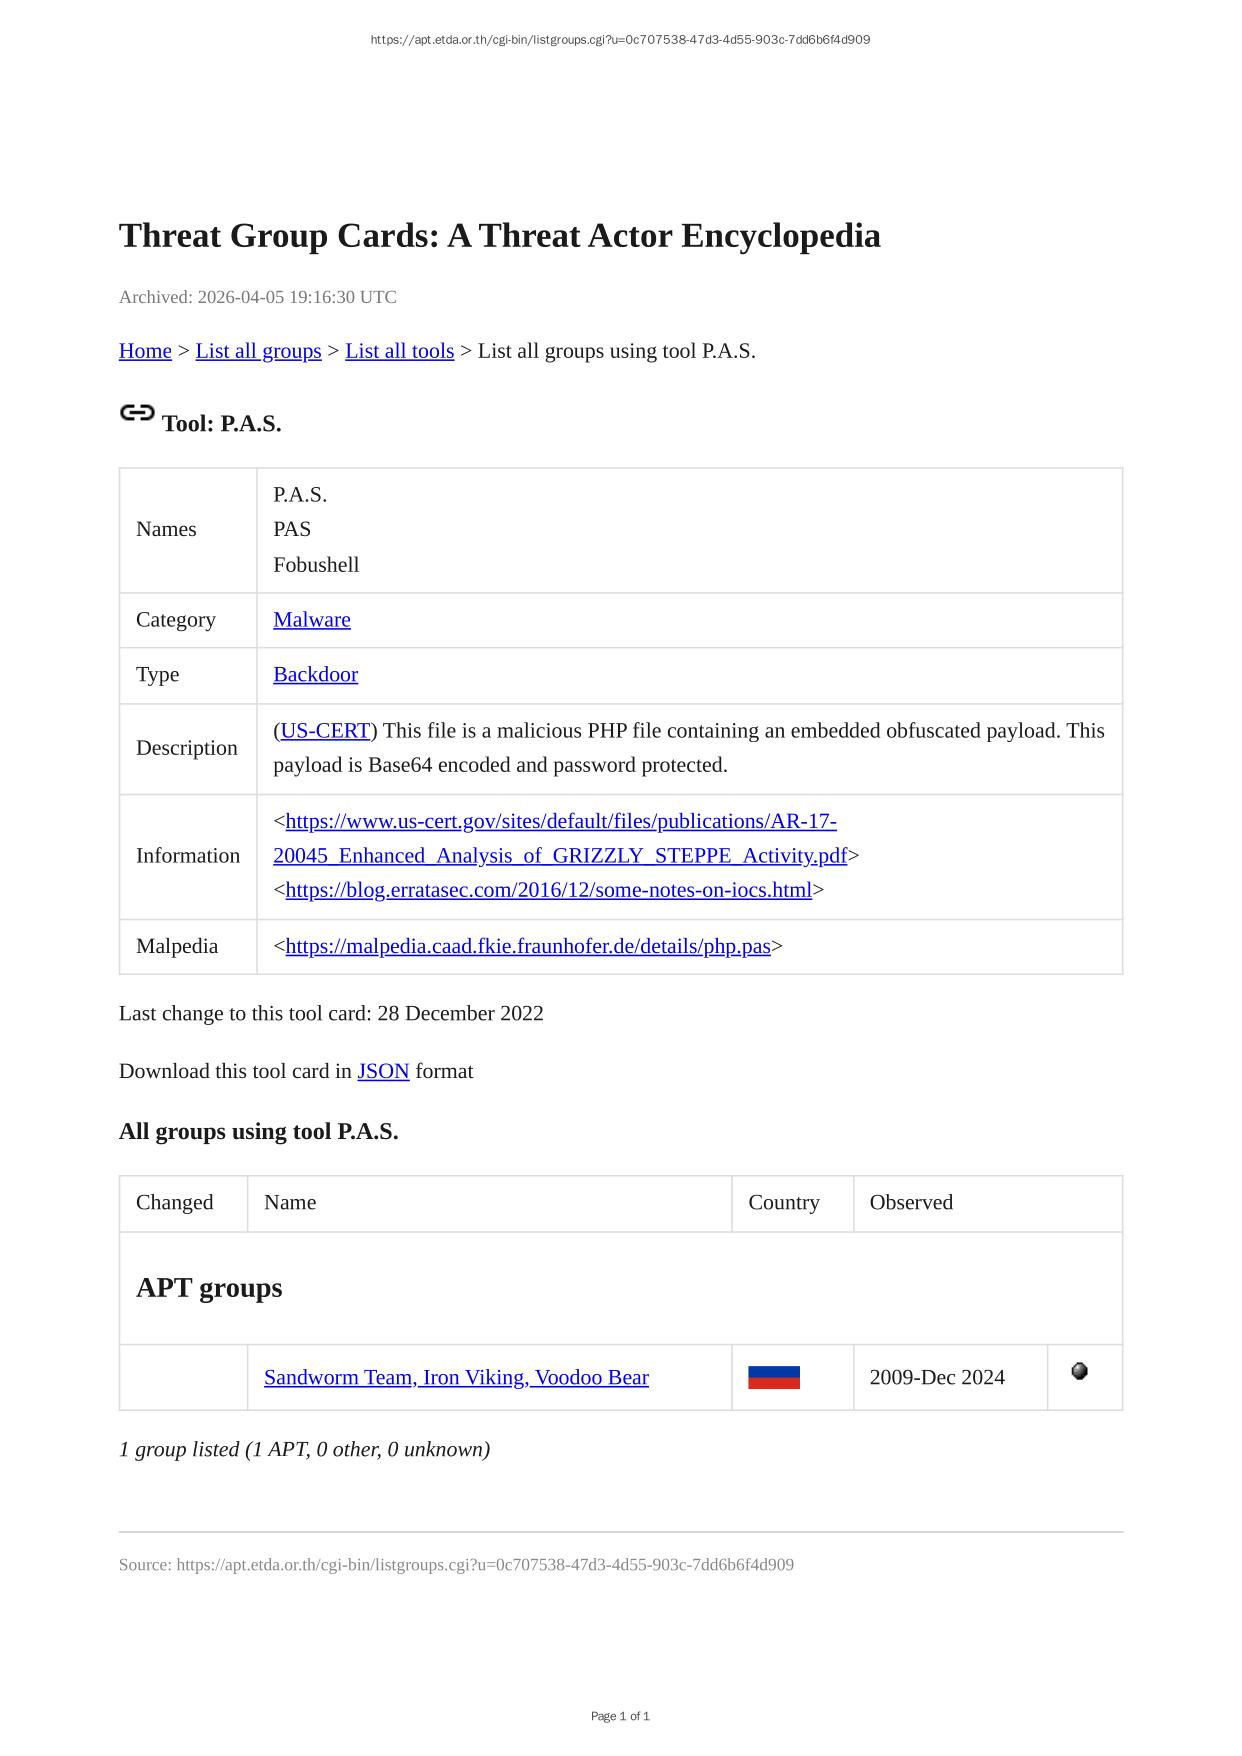Viewport: 1242px width, 1756px height.
Task: Click the Country column header
Action: pyautogui.click(x=783, y=1203)
